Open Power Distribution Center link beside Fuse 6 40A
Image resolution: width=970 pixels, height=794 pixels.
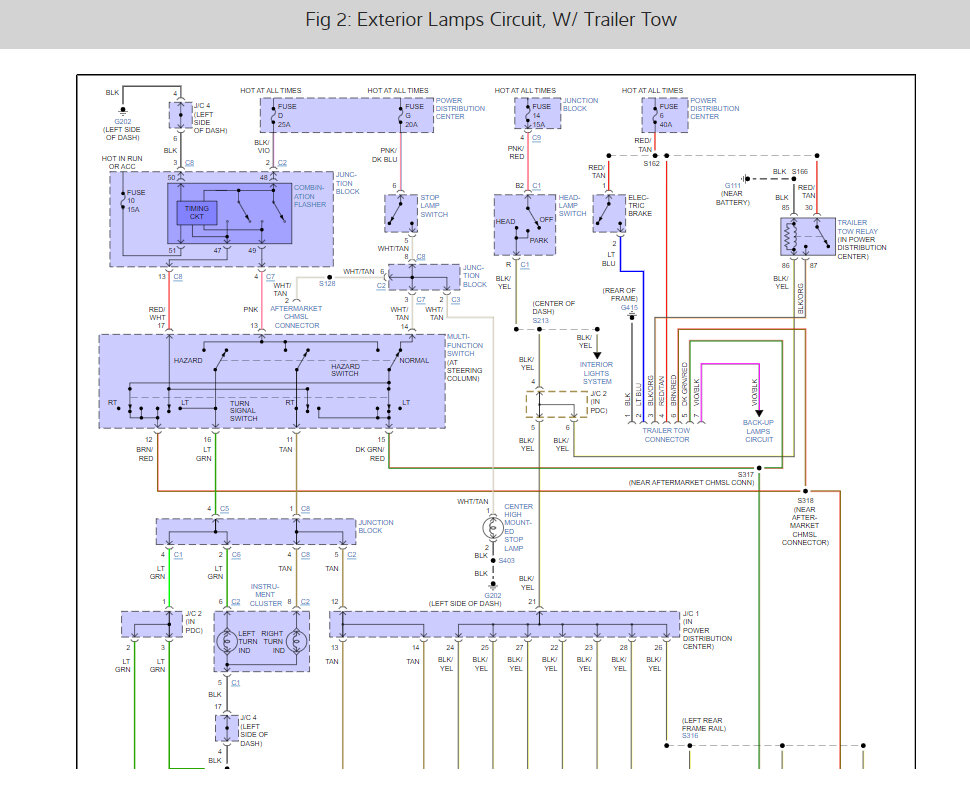715,108
